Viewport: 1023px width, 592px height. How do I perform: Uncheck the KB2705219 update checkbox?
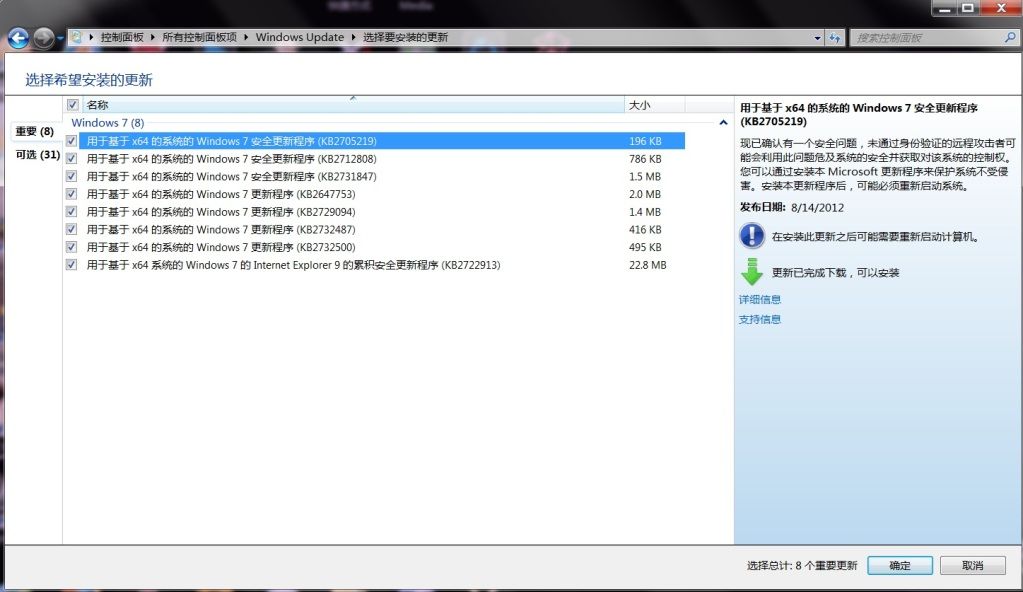[x=72, y=141]
